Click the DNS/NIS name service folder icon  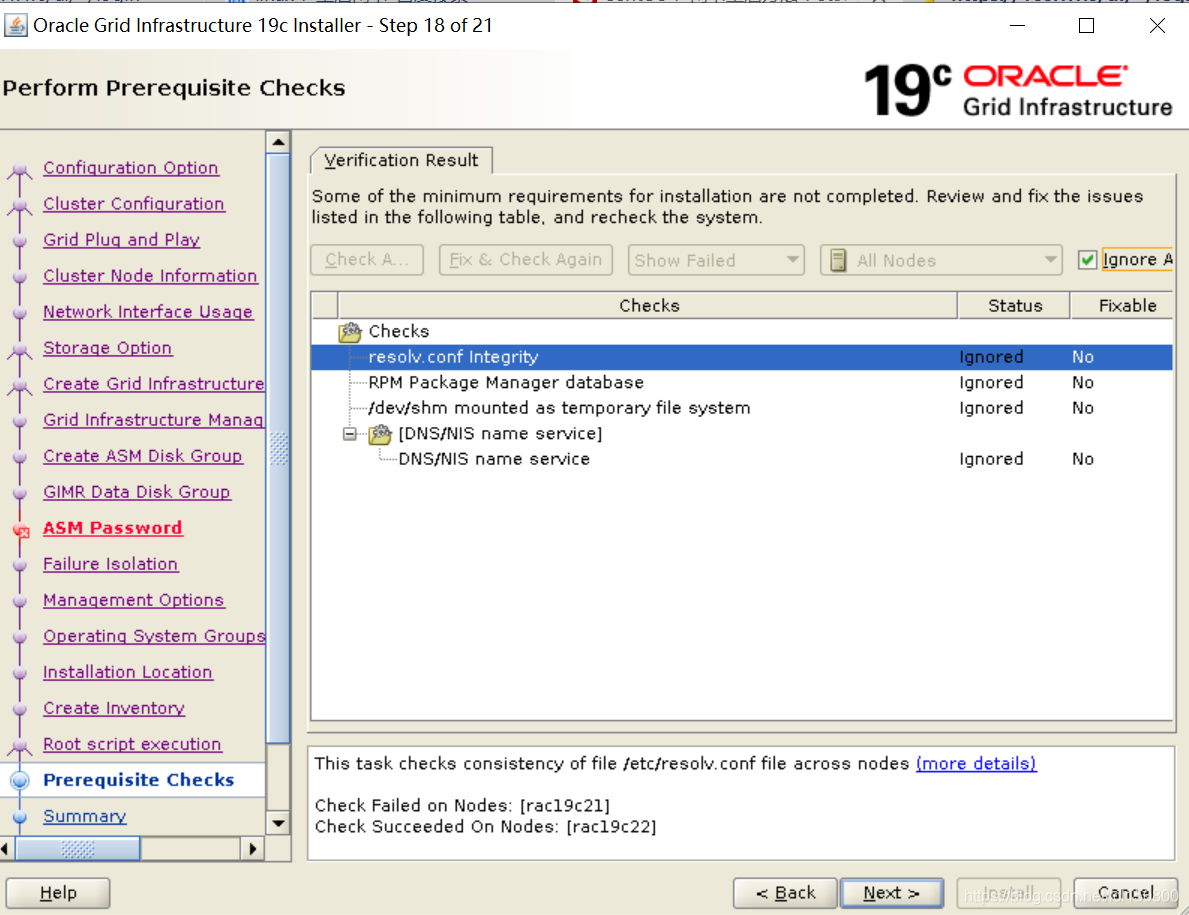point(380,434)
